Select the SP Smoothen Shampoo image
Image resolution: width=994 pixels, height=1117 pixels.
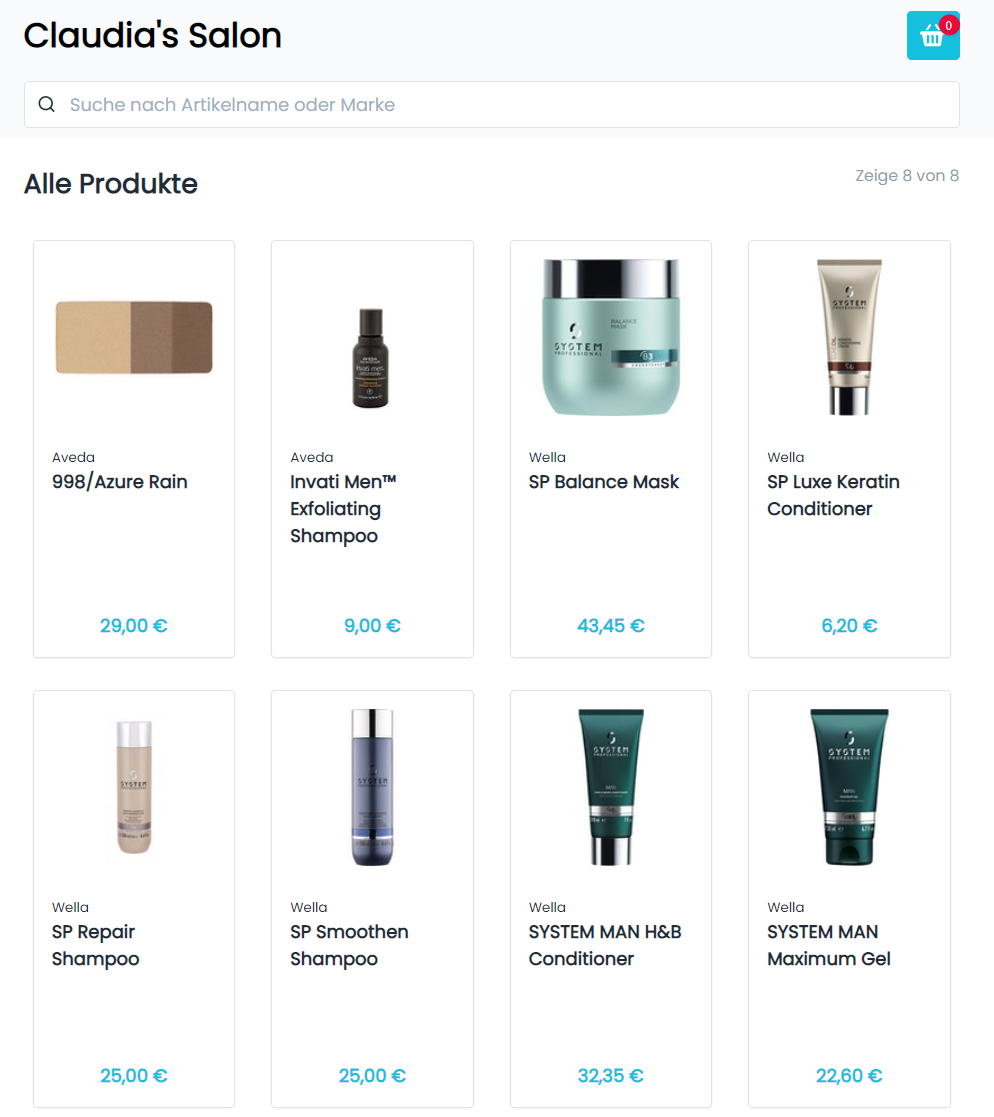coord(372,787)
